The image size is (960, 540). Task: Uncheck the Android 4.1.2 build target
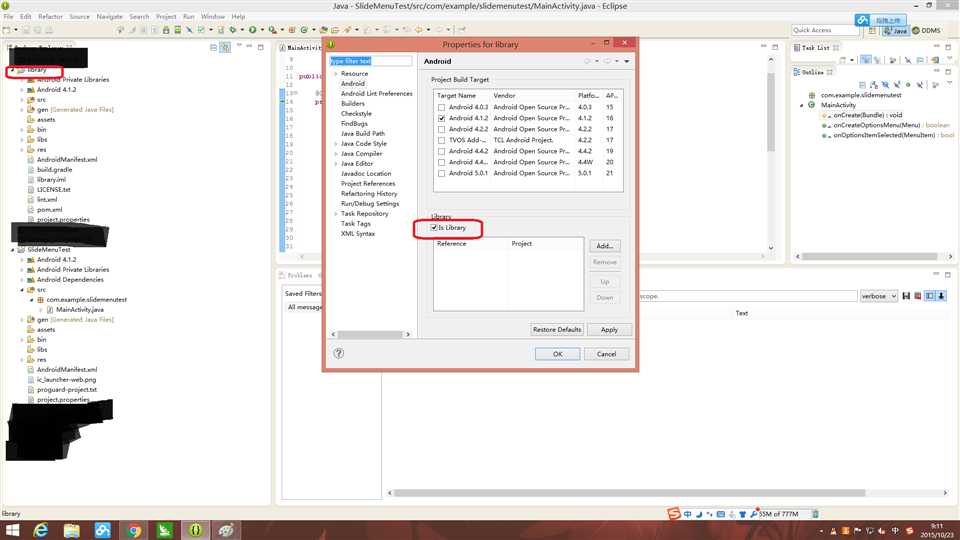click(441, 118)
